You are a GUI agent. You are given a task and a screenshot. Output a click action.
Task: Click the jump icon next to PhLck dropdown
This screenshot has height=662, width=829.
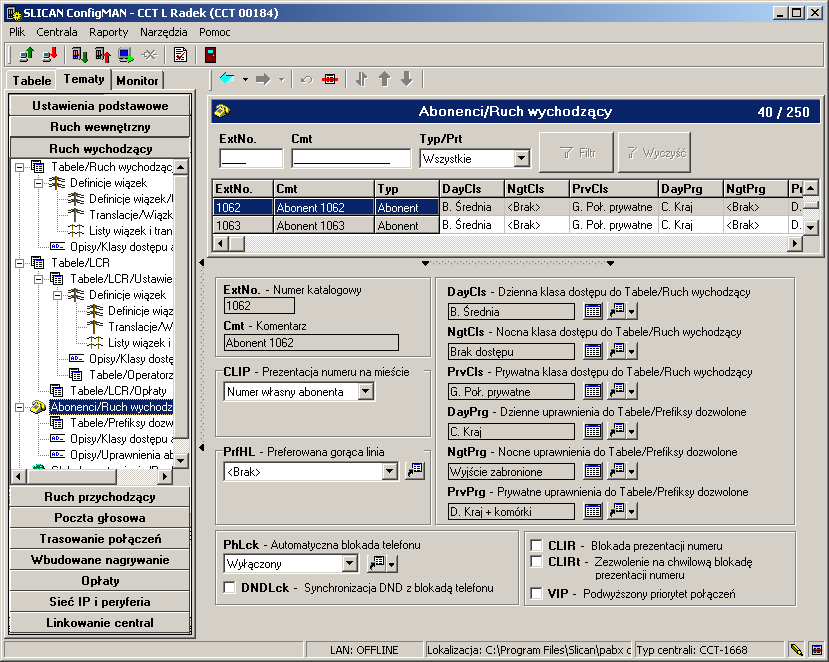pyautogui.click(x=376, y=564)
